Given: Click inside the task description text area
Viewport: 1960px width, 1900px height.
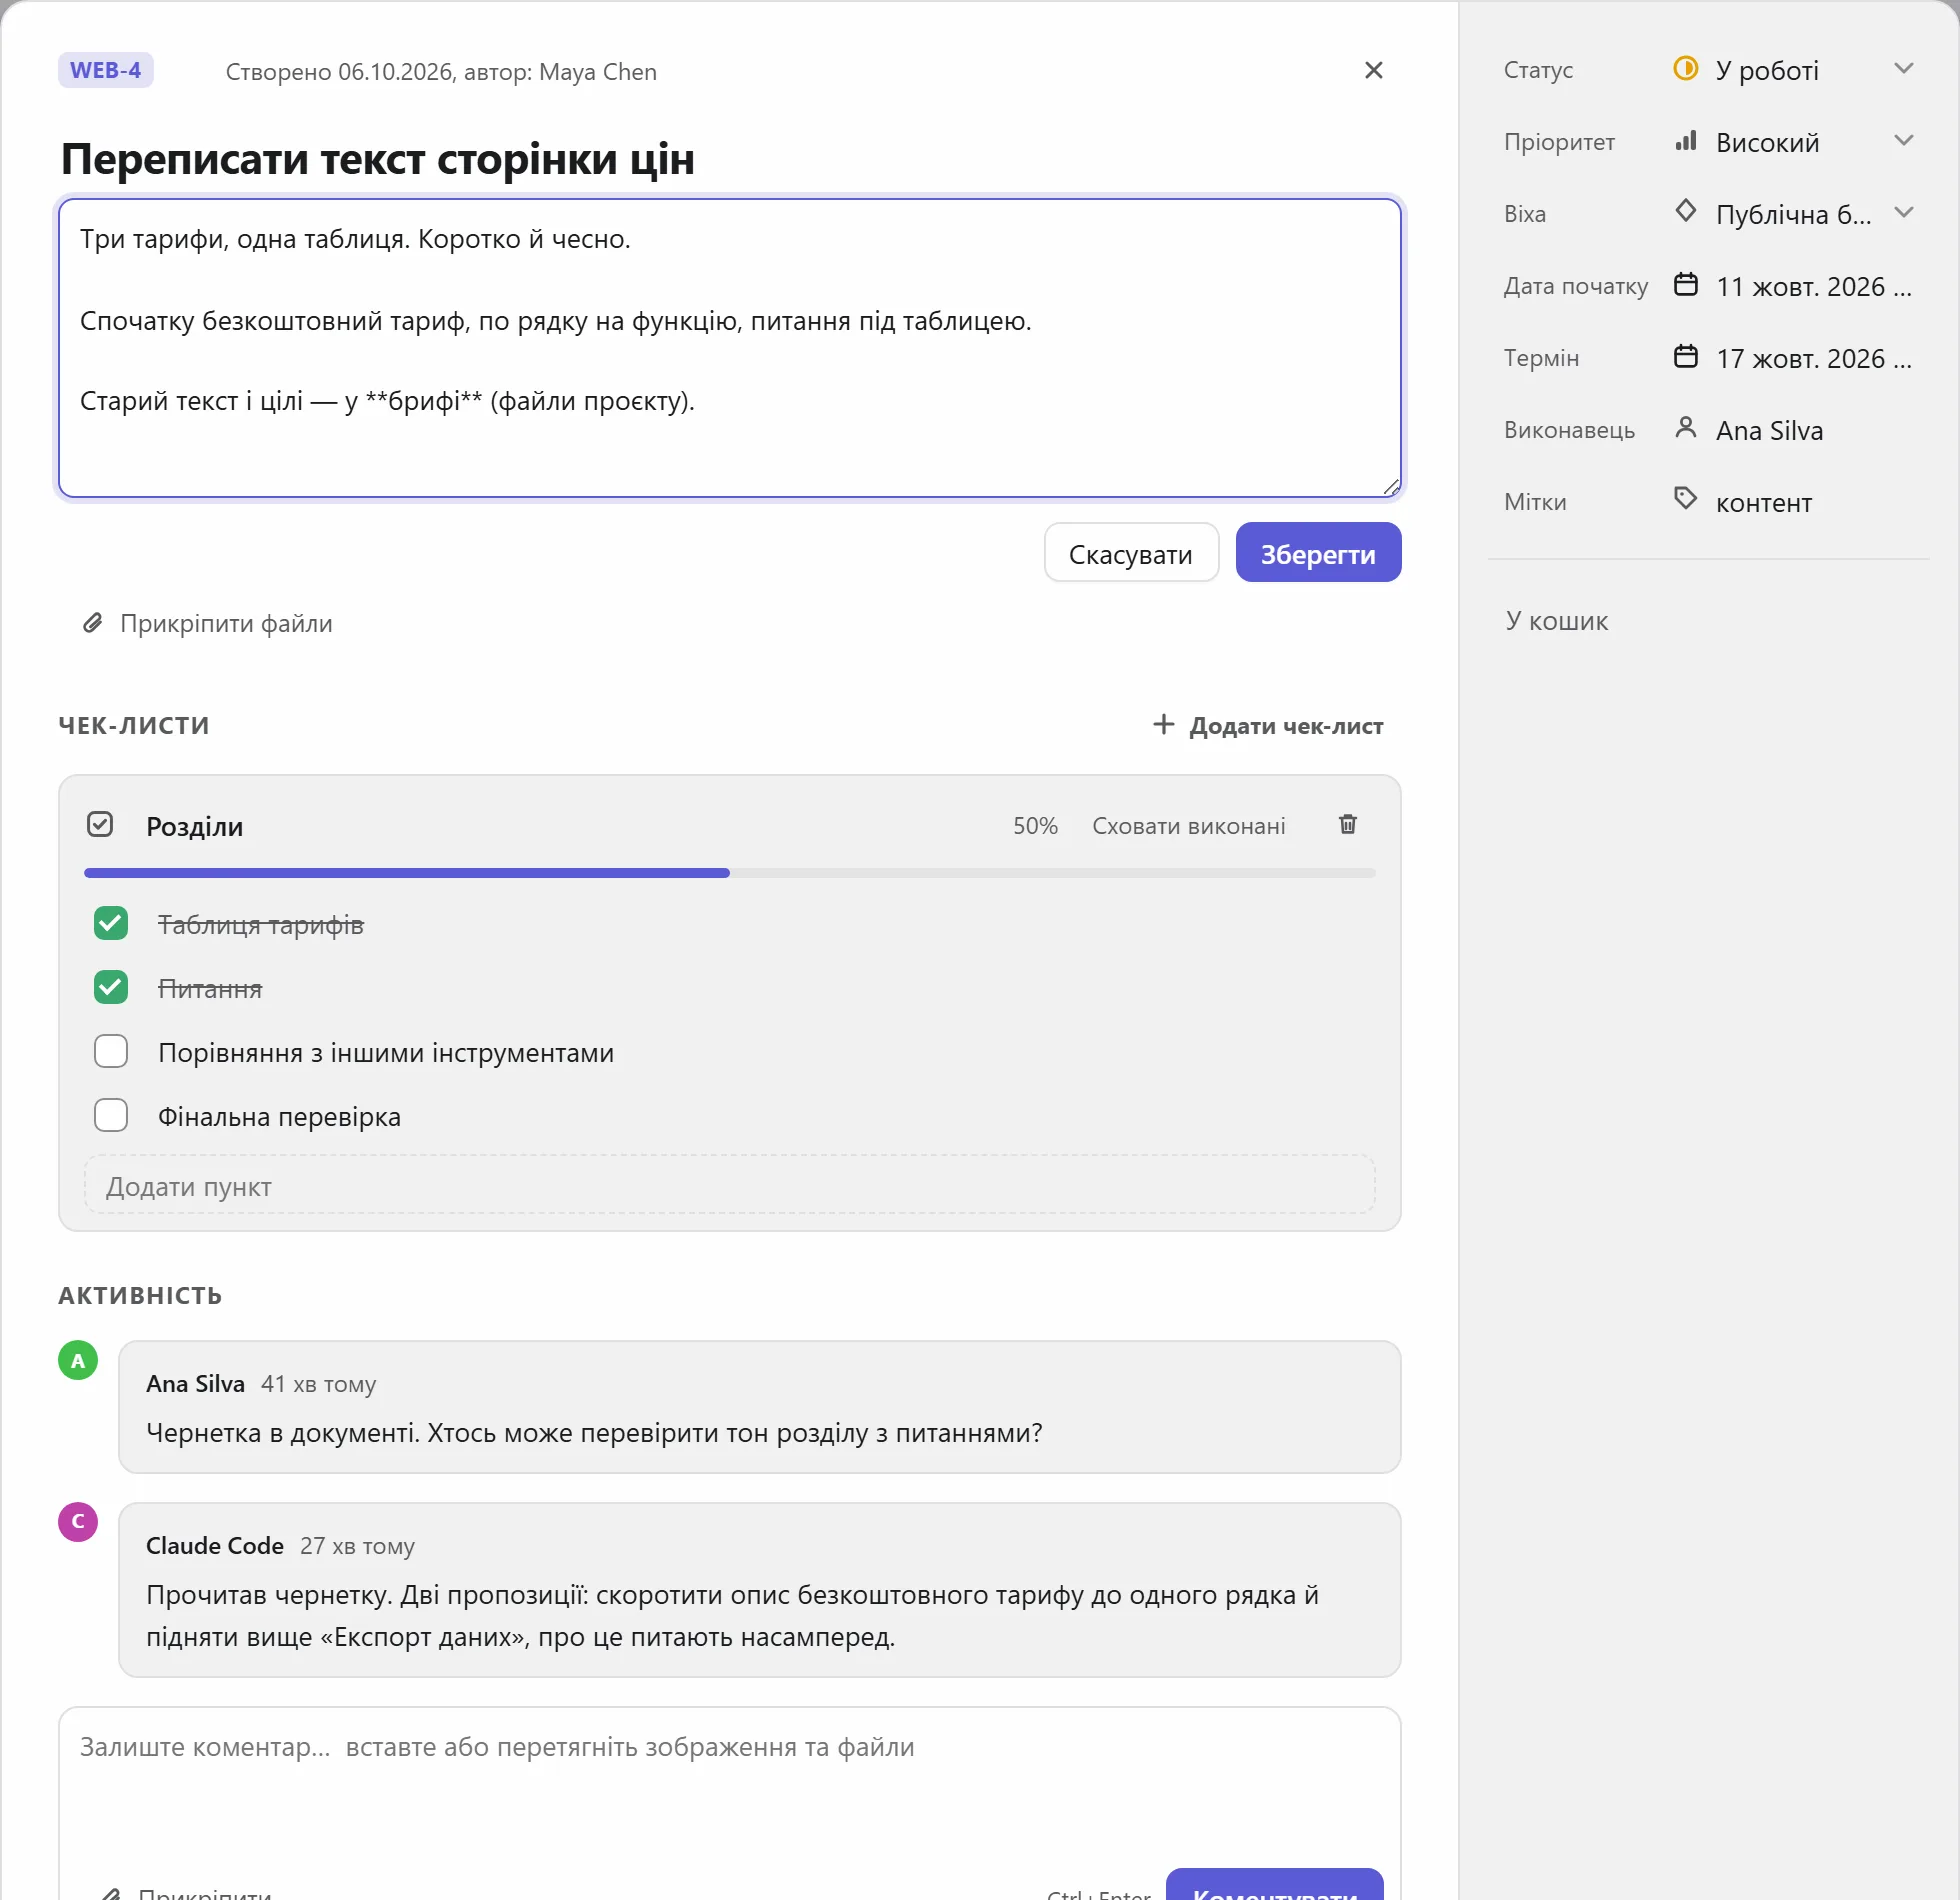Looking at the screenshot, I should pos(730,347).
